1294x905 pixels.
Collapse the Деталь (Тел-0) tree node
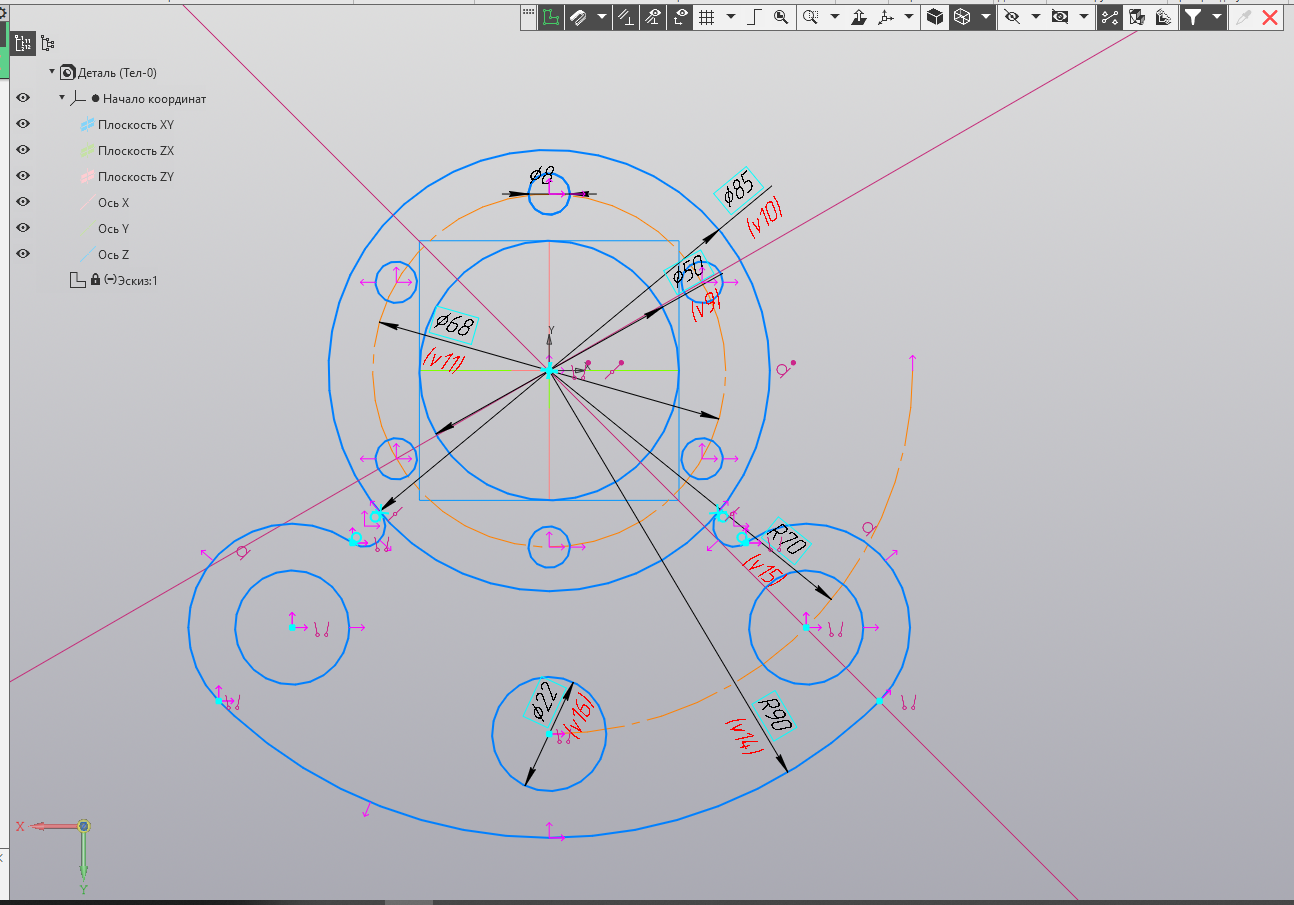tap(52, 72)
